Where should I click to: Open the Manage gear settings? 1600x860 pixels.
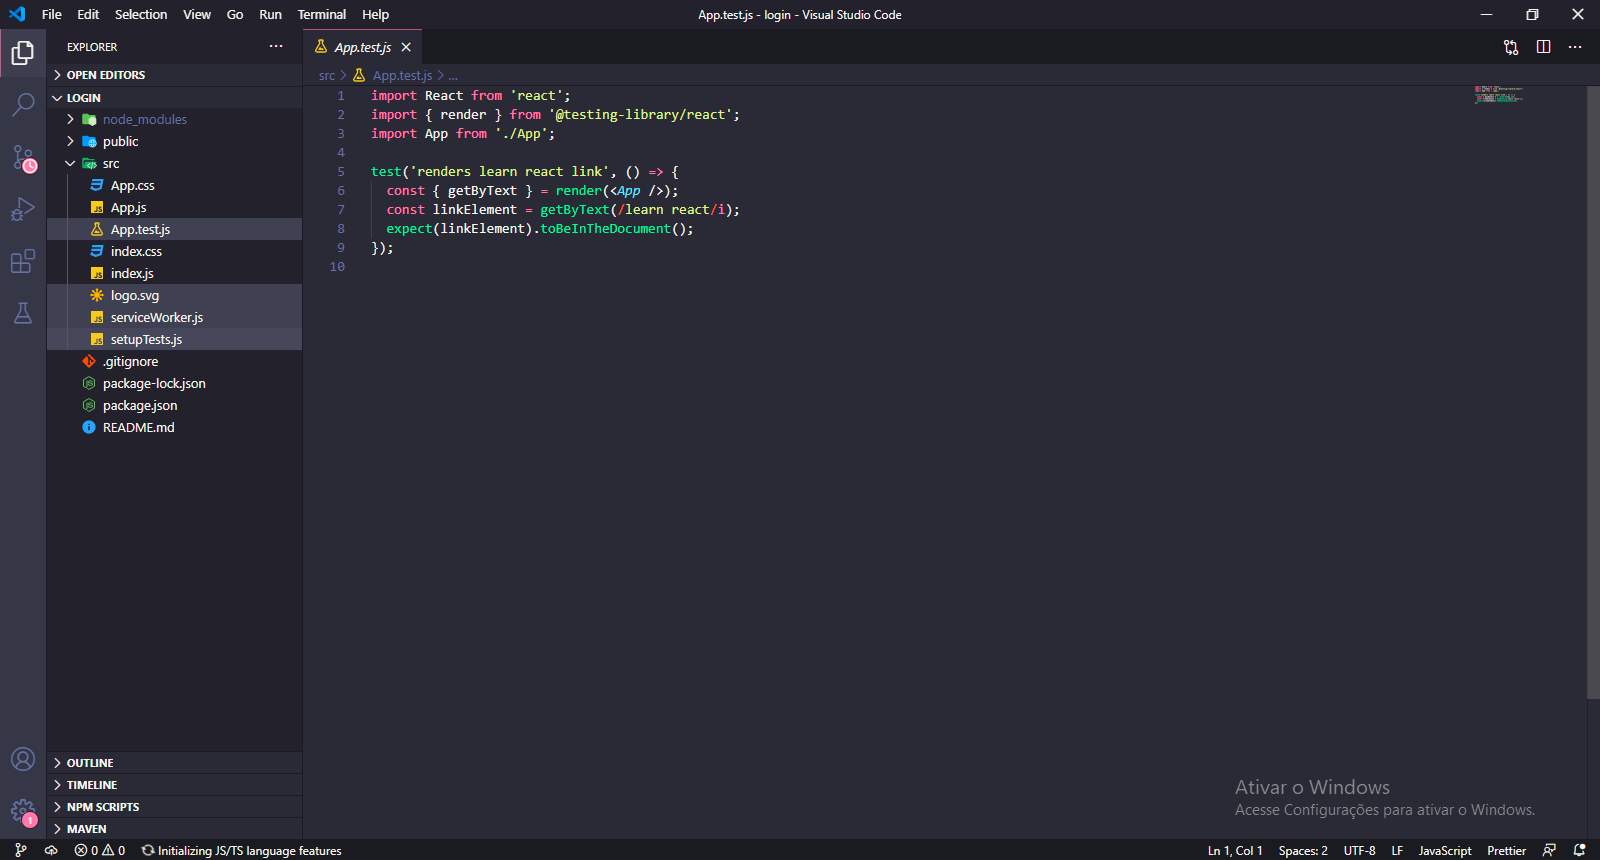pyautogui.click(x=23, y=811)
